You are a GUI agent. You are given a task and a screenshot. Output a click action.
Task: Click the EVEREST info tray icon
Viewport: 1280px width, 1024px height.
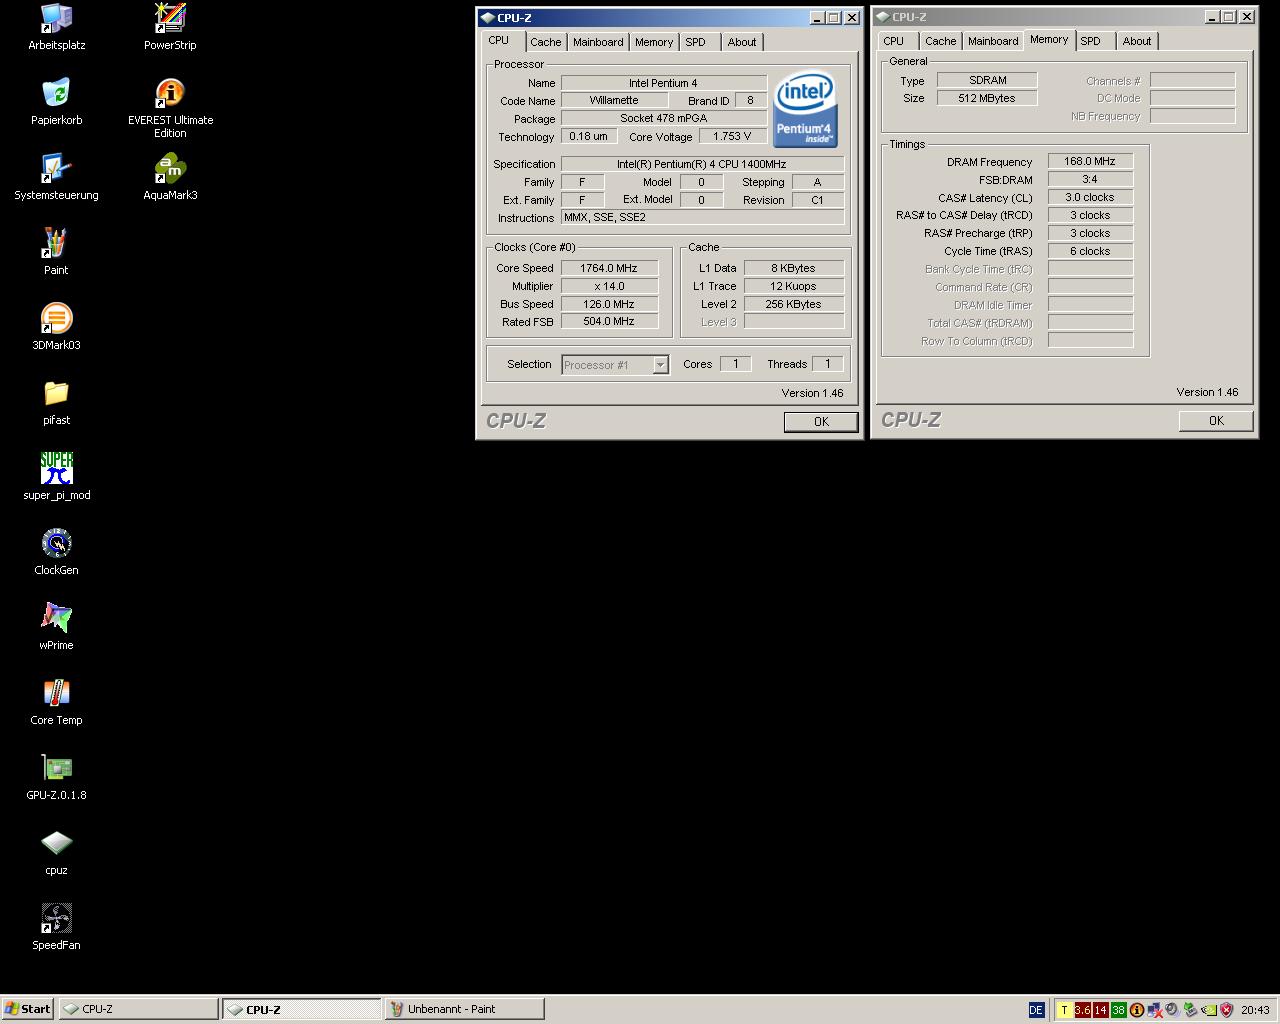point(1137,1010)
